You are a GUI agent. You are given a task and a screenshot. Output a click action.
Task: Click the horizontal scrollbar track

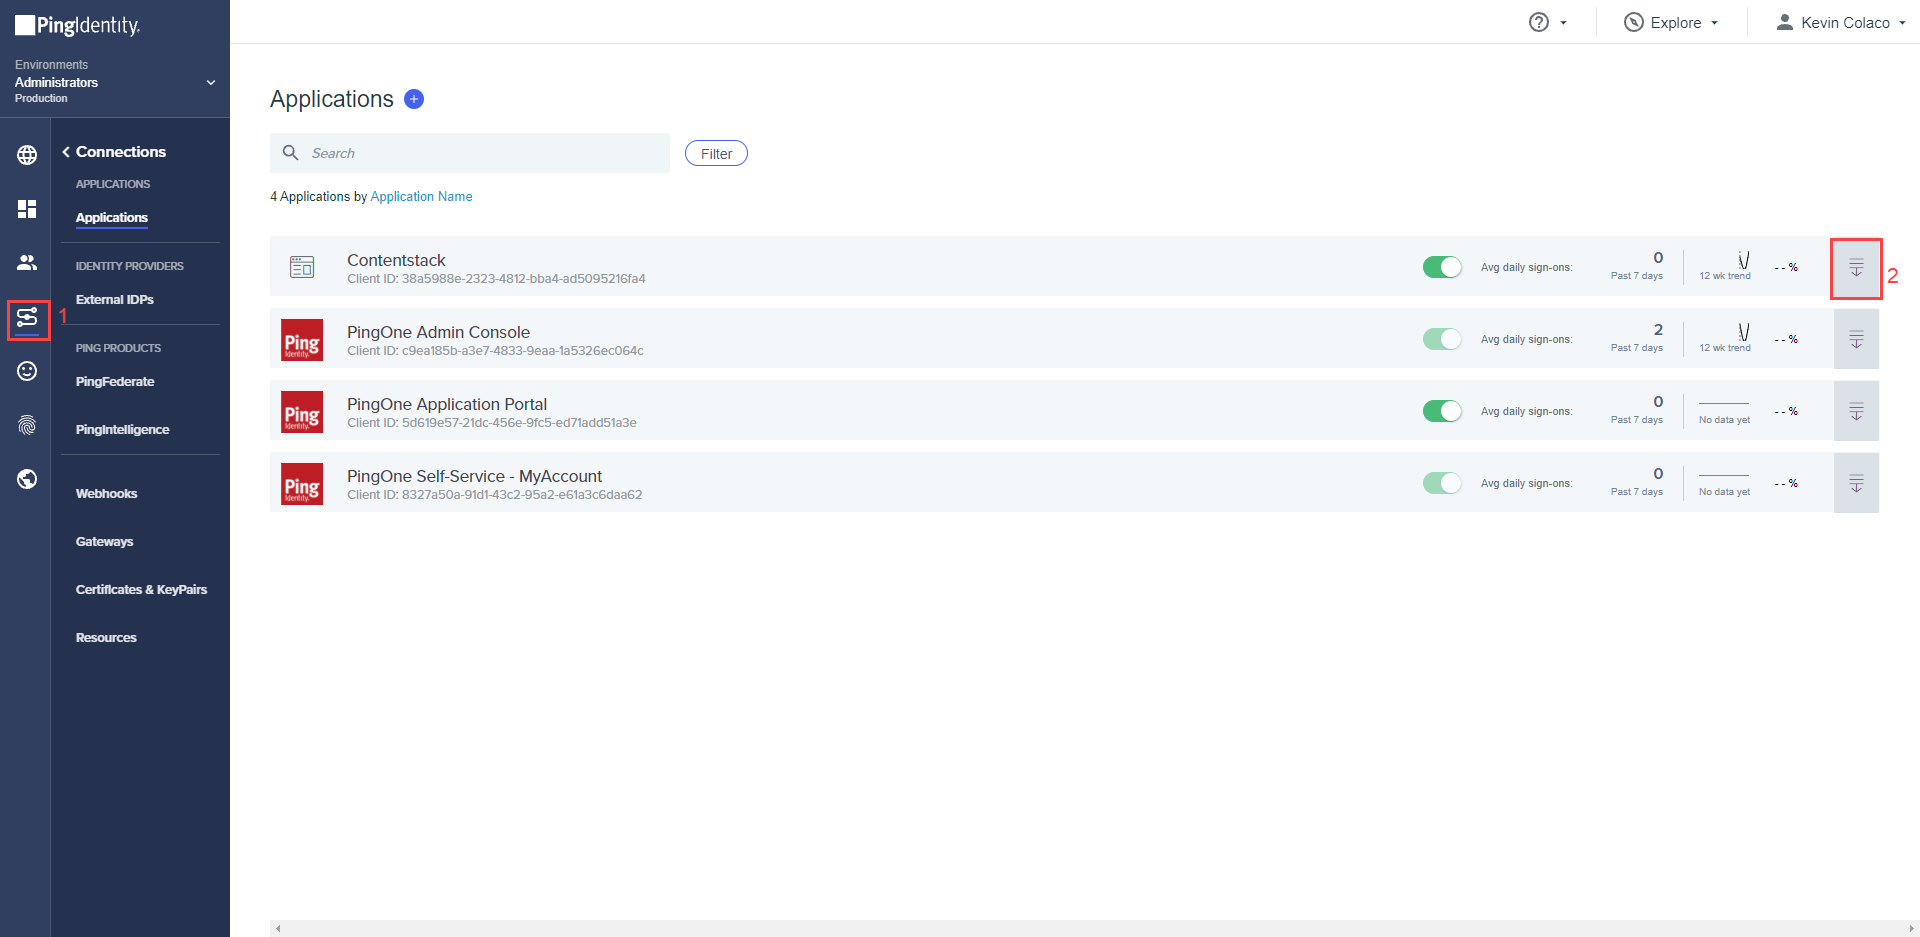1093,928
